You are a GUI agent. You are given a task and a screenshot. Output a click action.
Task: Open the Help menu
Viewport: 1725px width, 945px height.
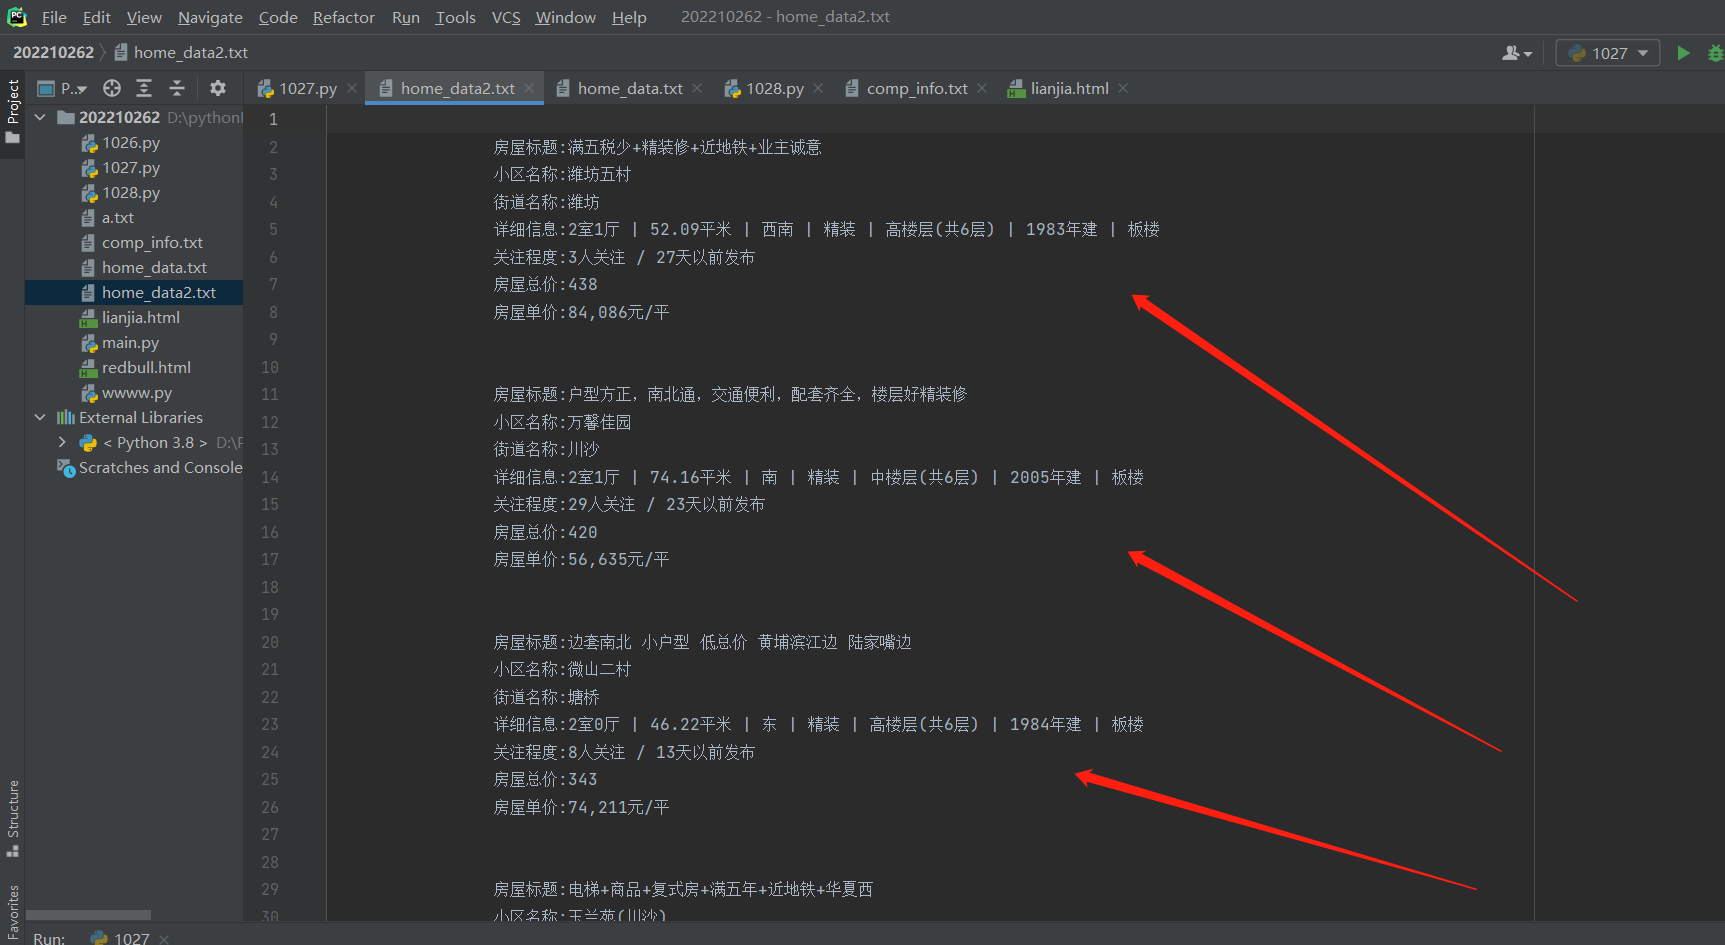click(629, 17)
